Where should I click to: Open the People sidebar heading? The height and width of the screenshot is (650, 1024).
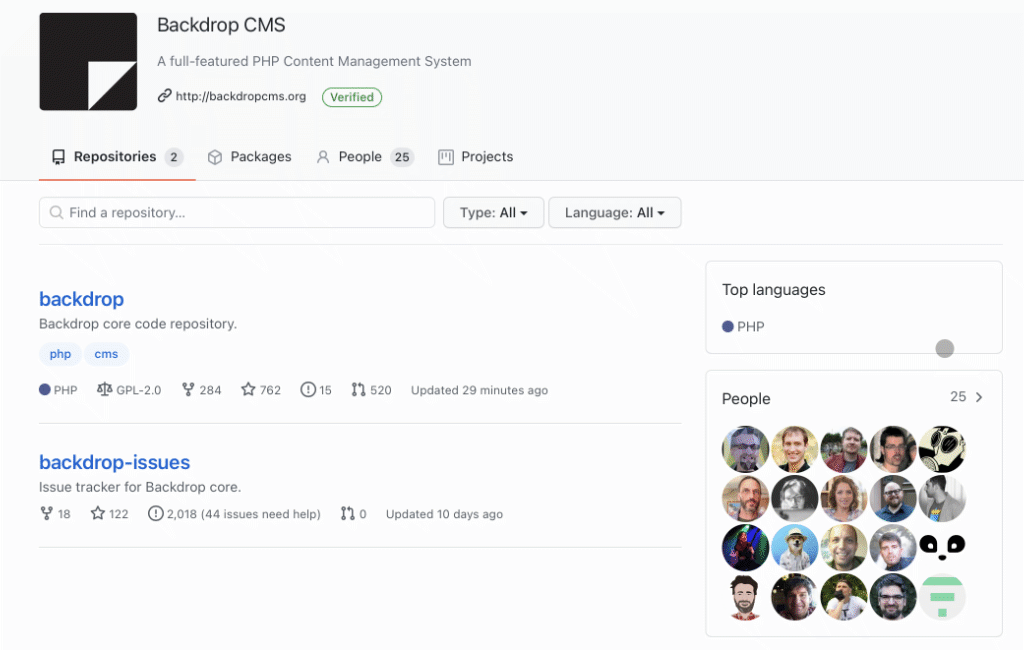click(746, 398)
